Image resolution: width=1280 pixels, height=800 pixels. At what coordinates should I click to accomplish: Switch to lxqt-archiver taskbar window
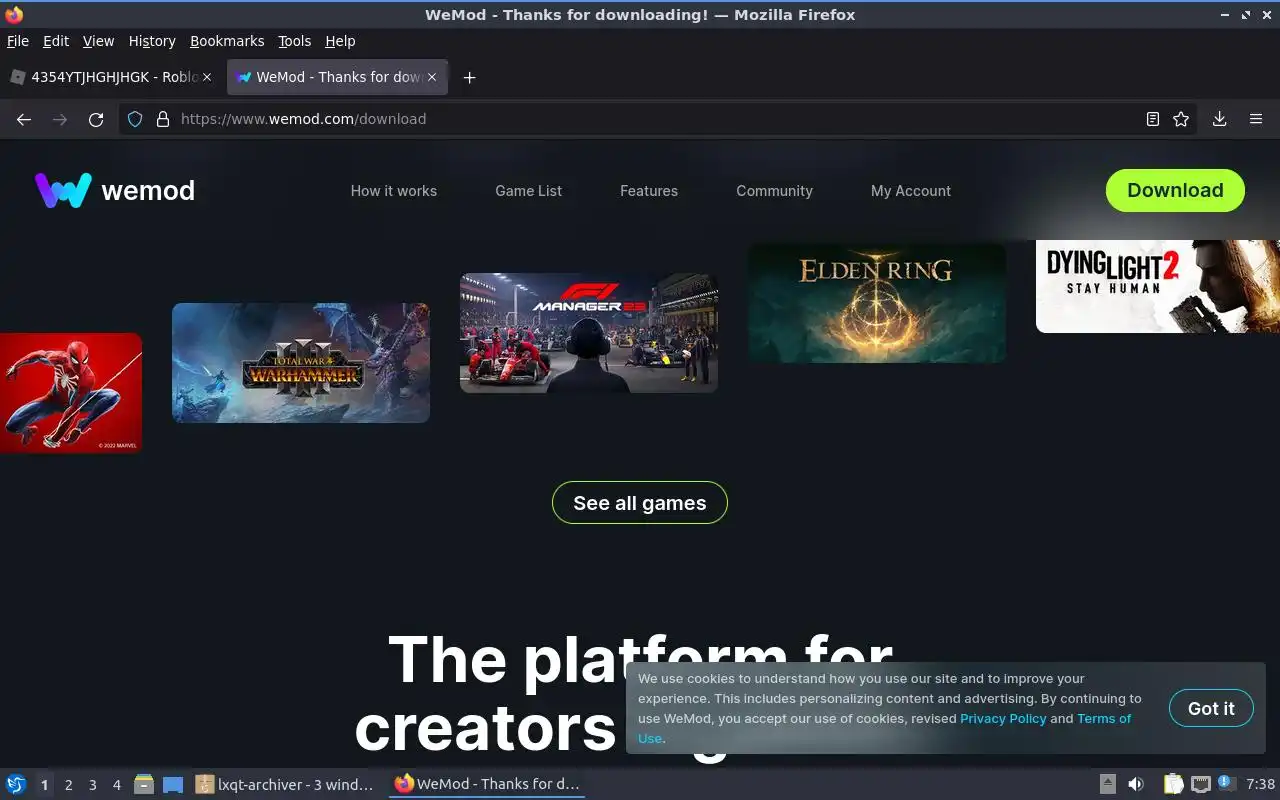(x=285, y=784)
